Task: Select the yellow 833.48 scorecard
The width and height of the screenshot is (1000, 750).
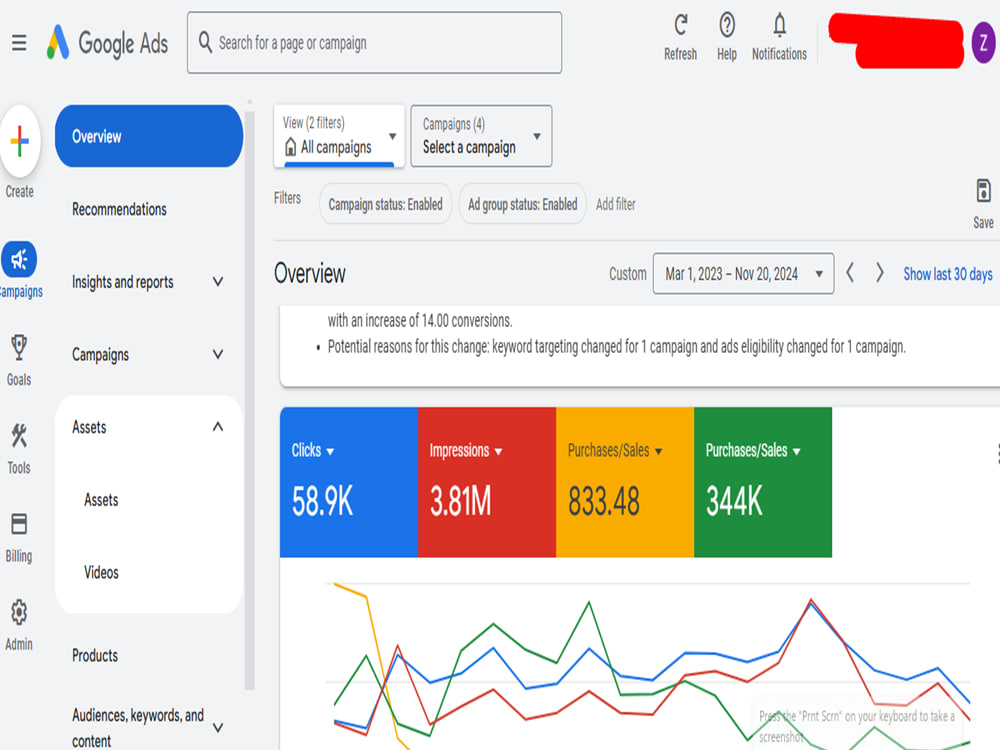Action: point(625,482)
